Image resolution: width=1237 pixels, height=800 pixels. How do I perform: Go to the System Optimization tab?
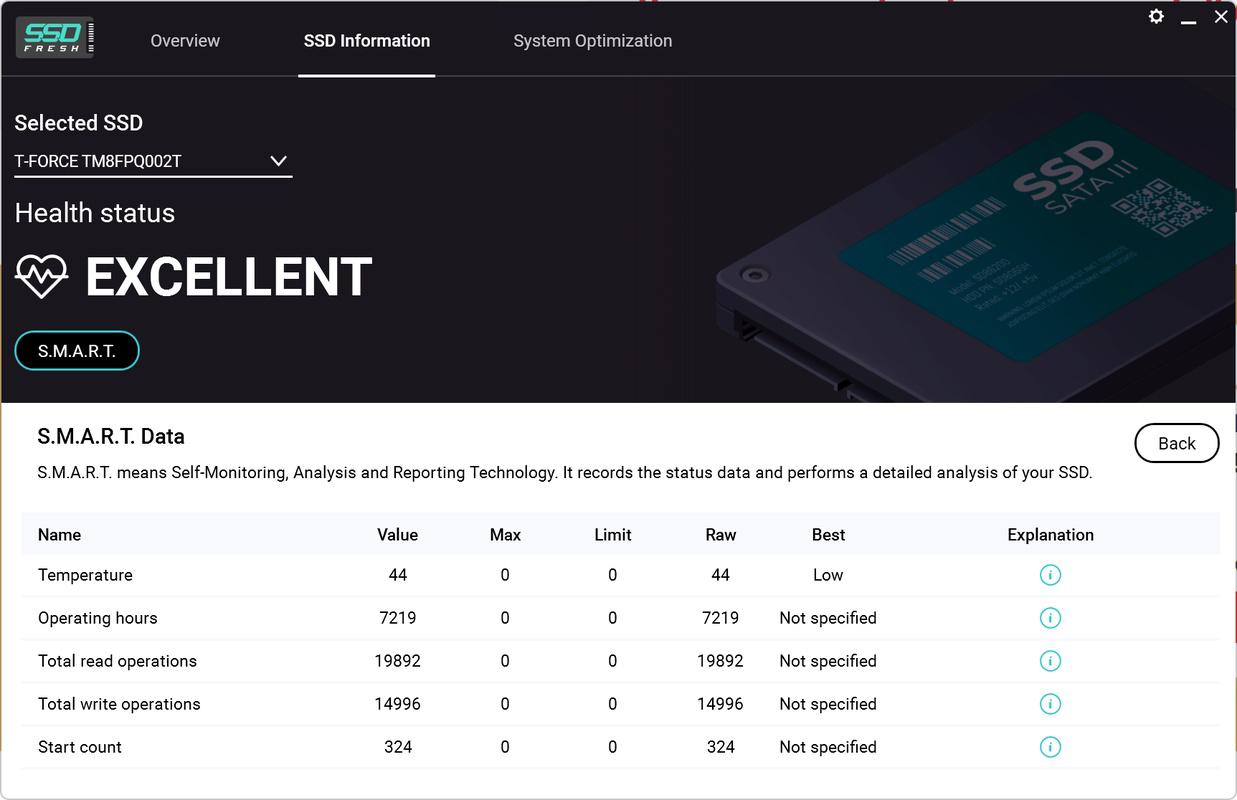[x=593, y=41]
